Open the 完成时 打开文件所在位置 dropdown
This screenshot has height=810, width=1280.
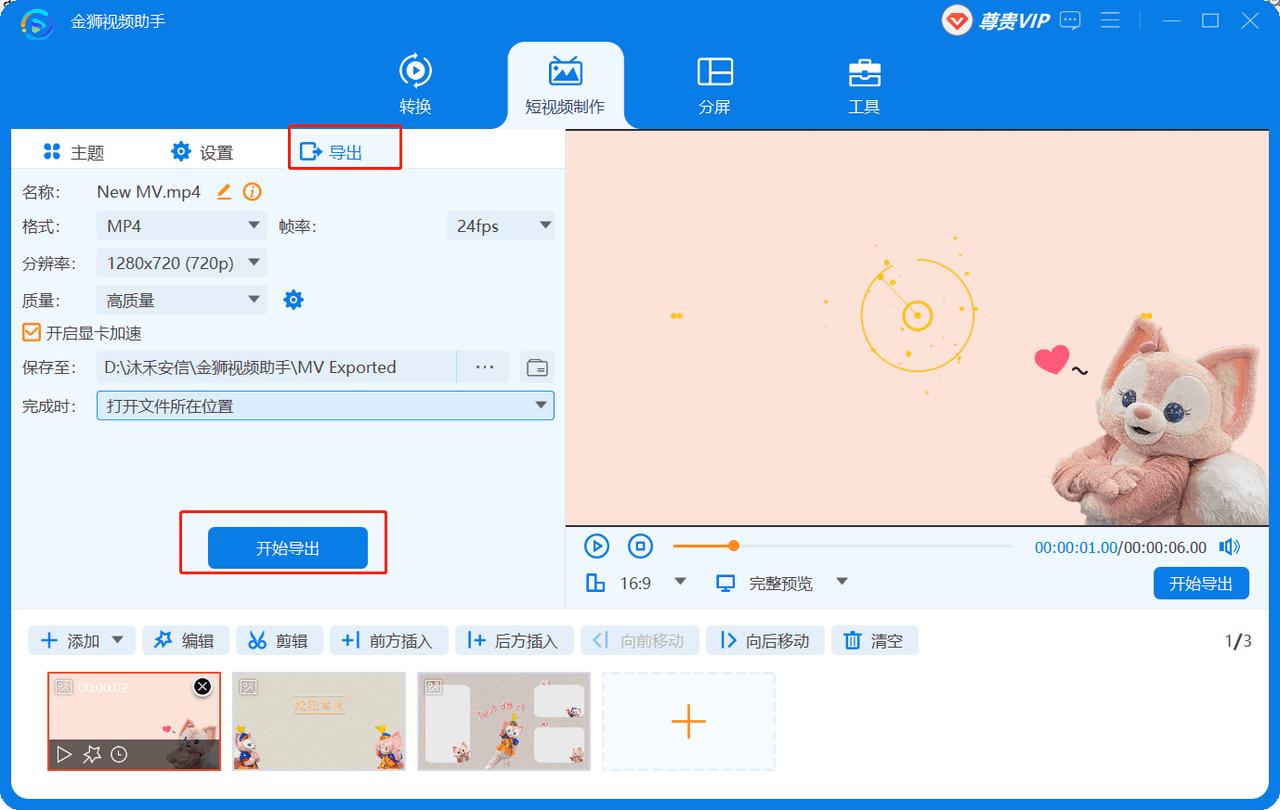[x=325, y=405]
